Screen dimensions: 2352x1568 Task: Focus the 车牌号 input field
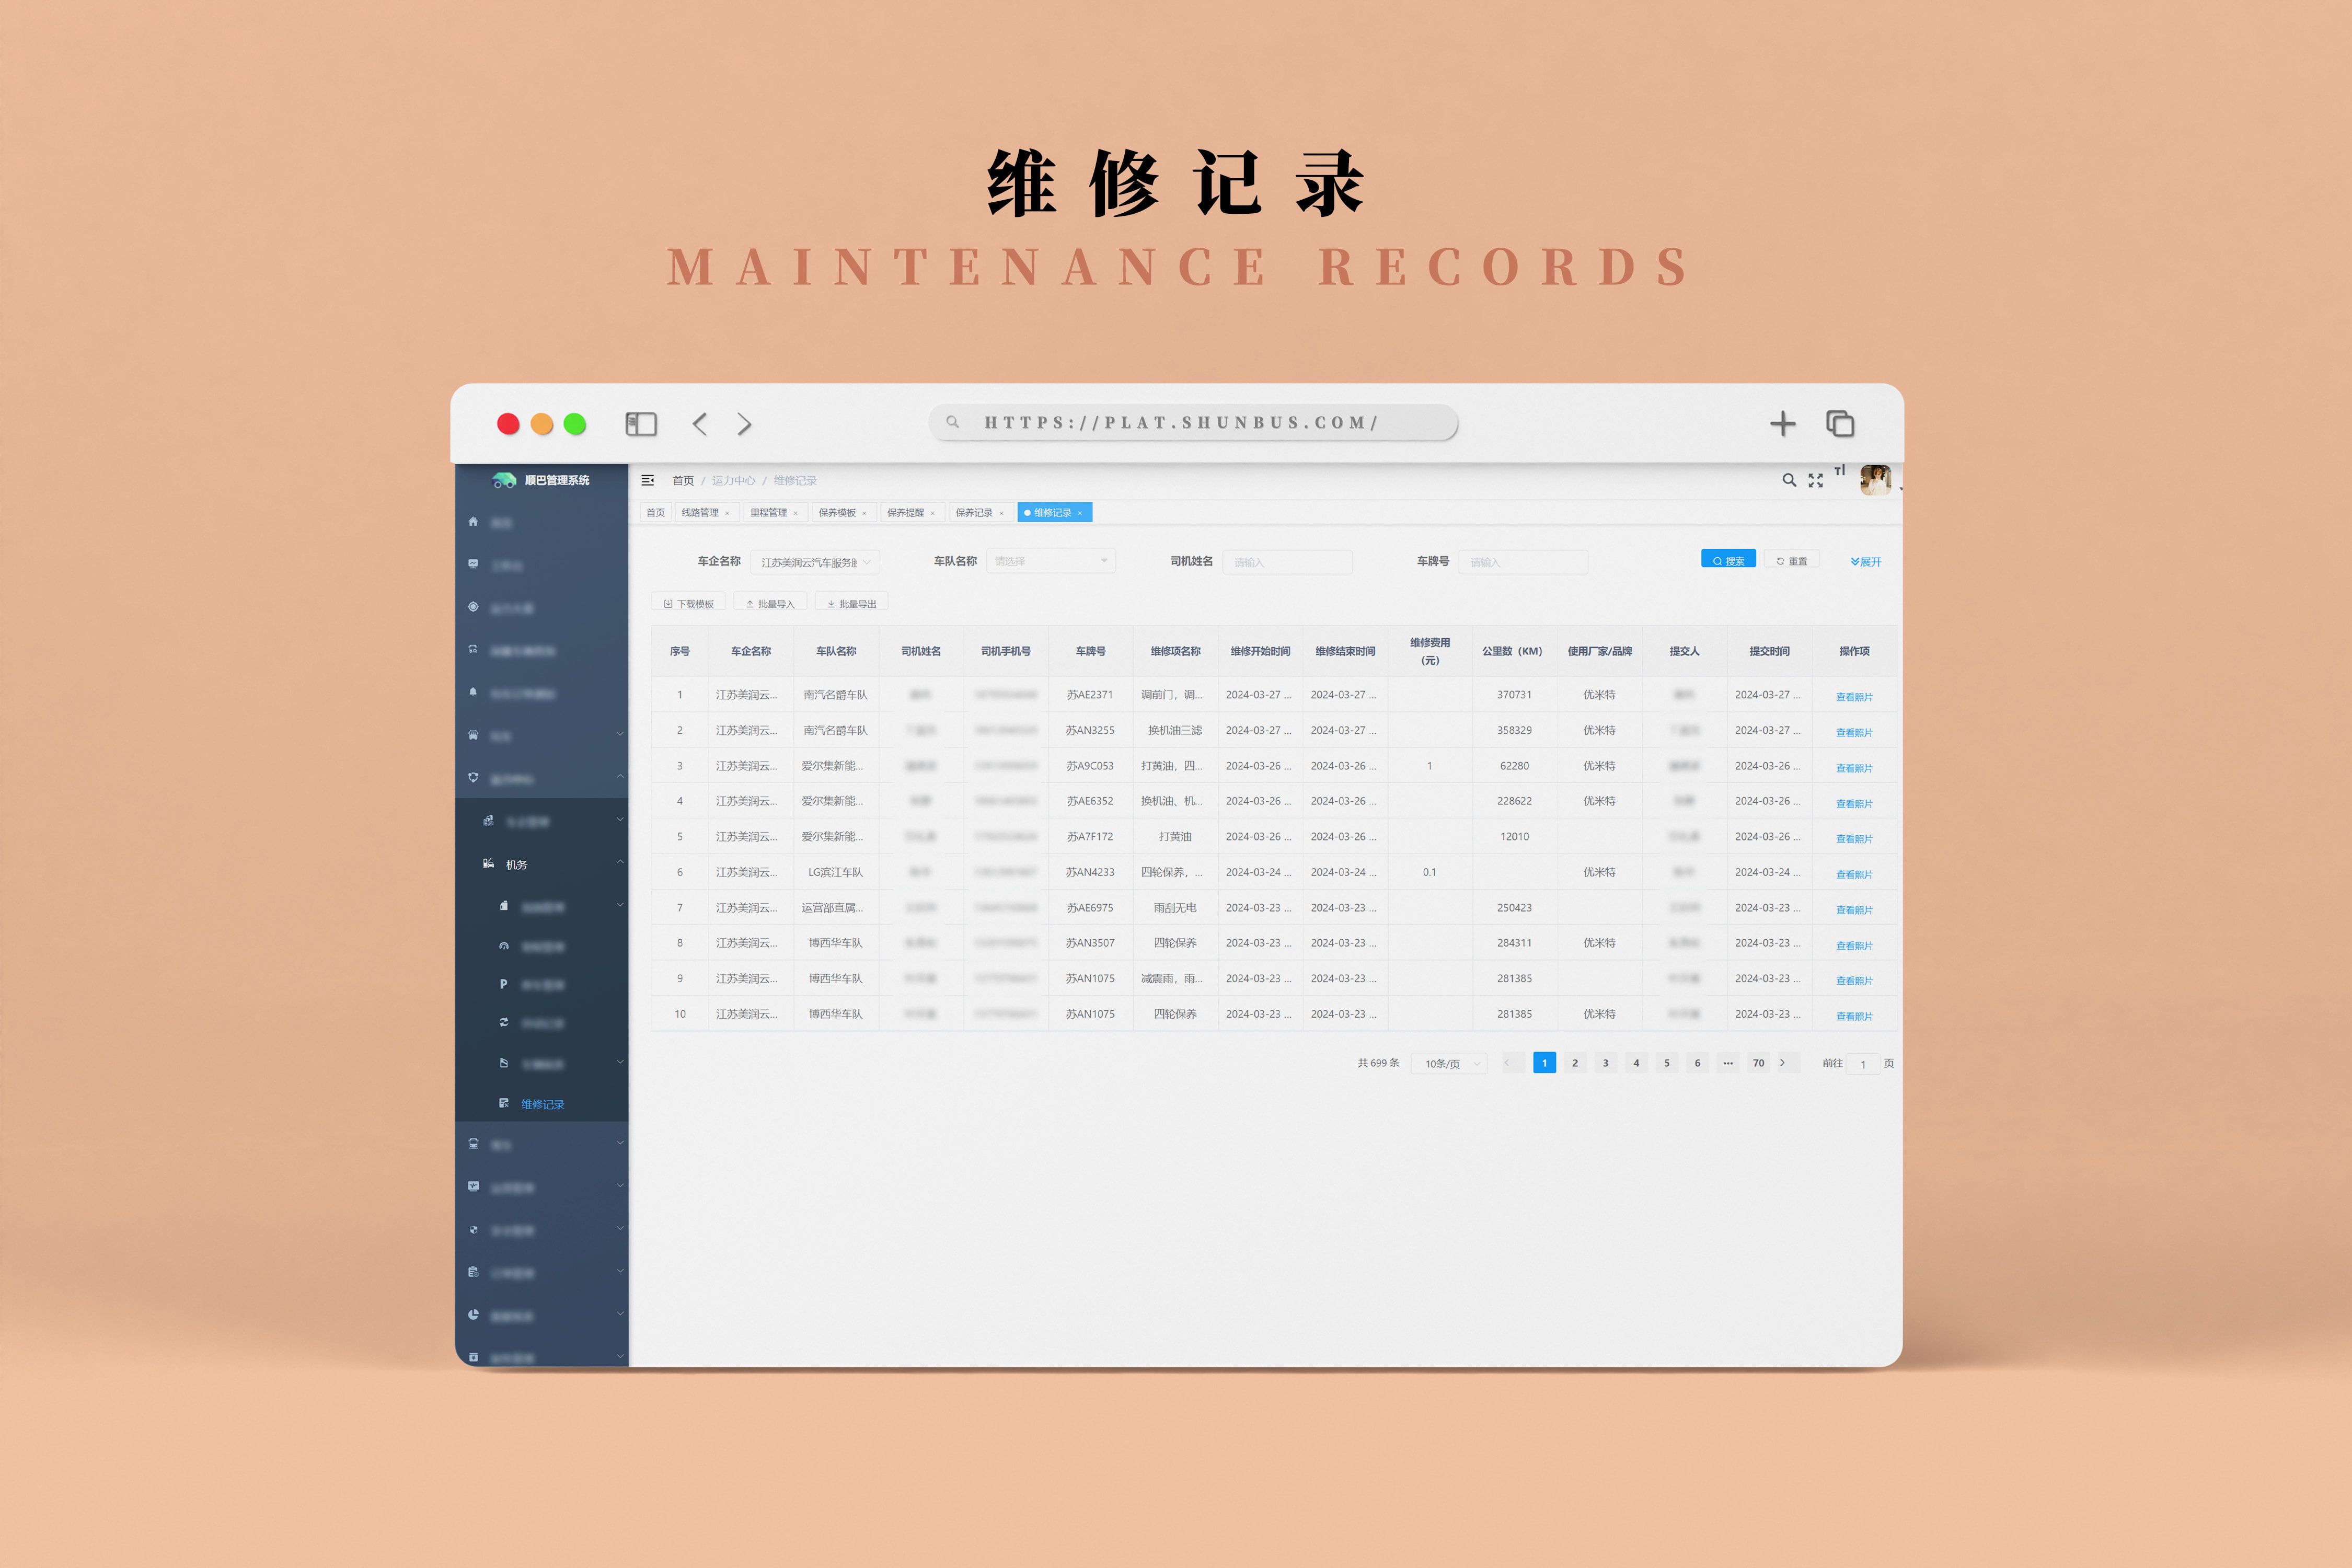click(x=1523, y=562)
